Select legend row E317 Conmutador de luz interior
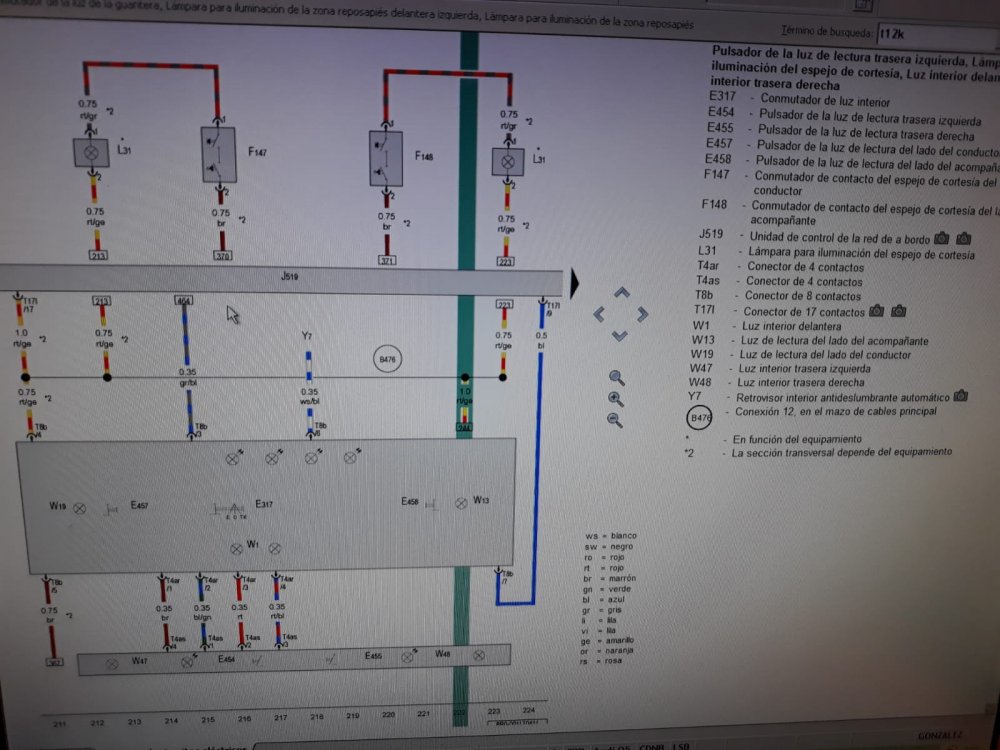1000x750 pixels. 800,99
